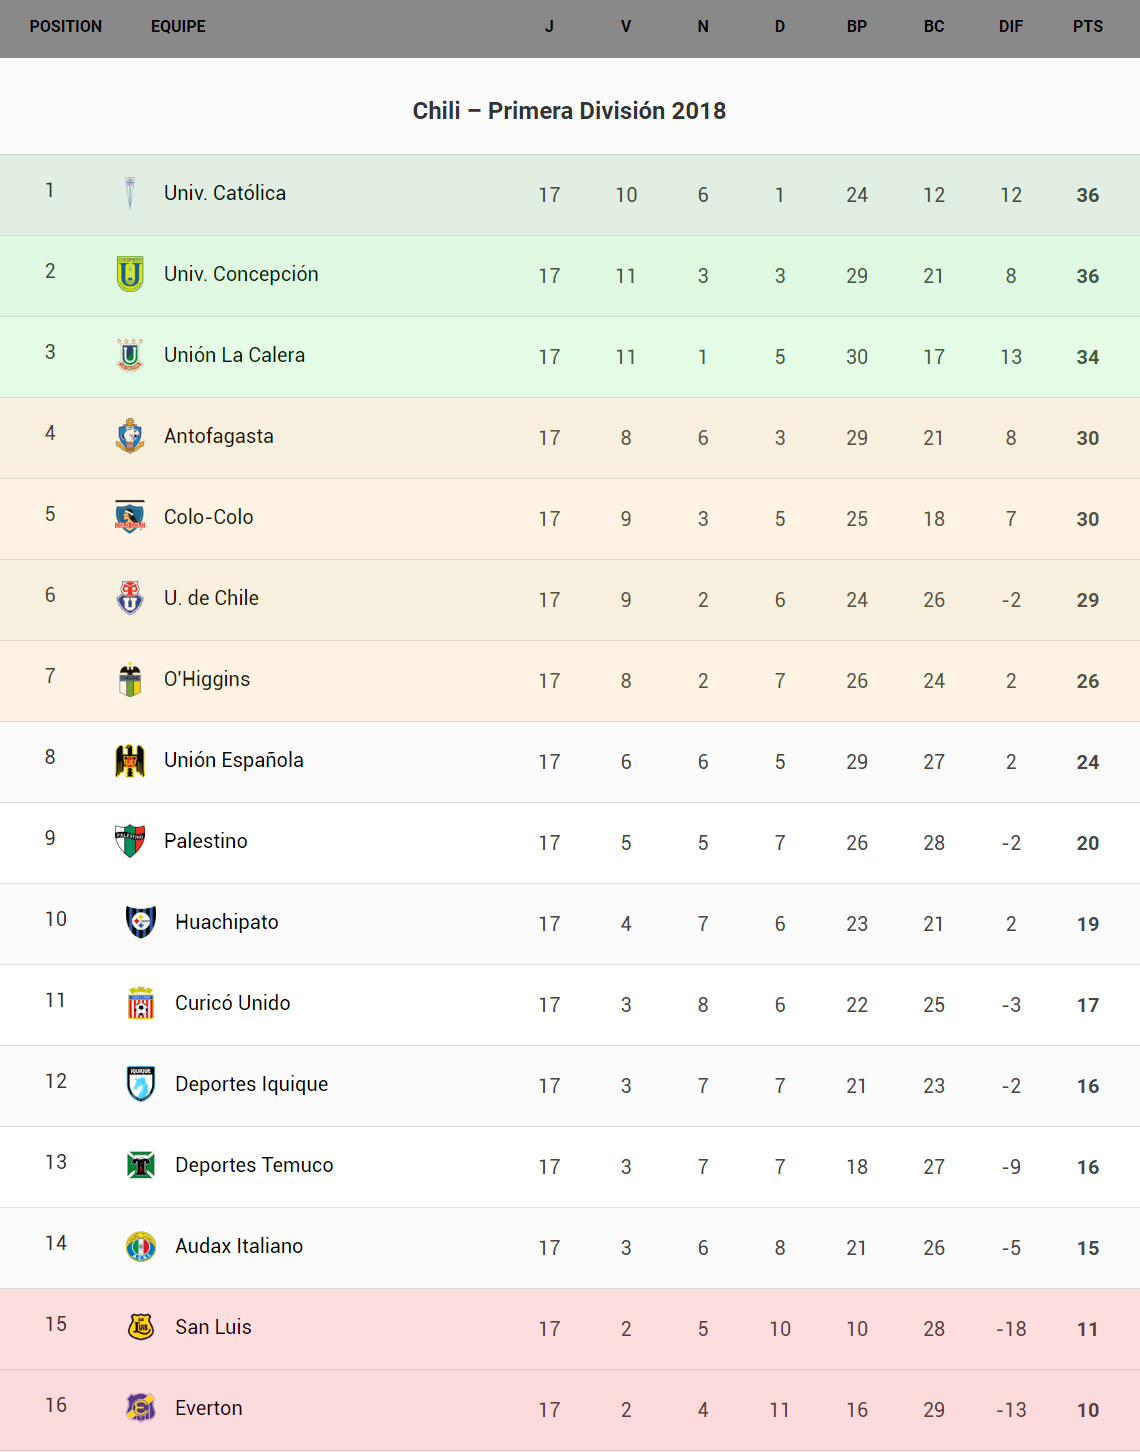This screenshot has height=1452, width=1140.
Task: Click the DIF column header
Action: [x=1010, y=27]
